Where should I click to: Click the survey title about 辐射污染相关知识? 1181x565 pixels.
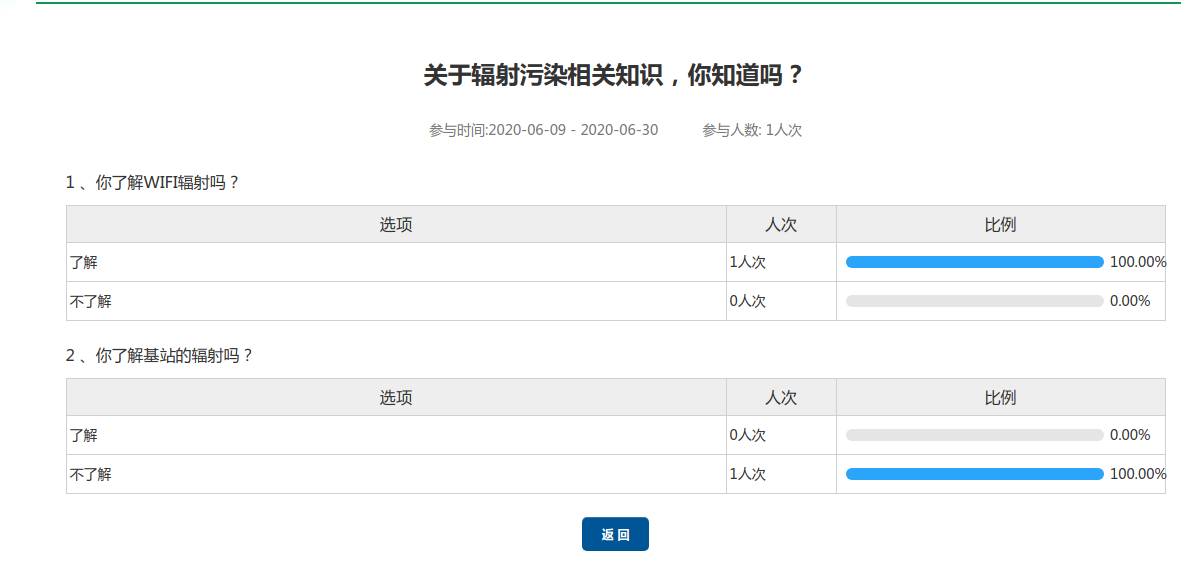click(x=614, y=76)
